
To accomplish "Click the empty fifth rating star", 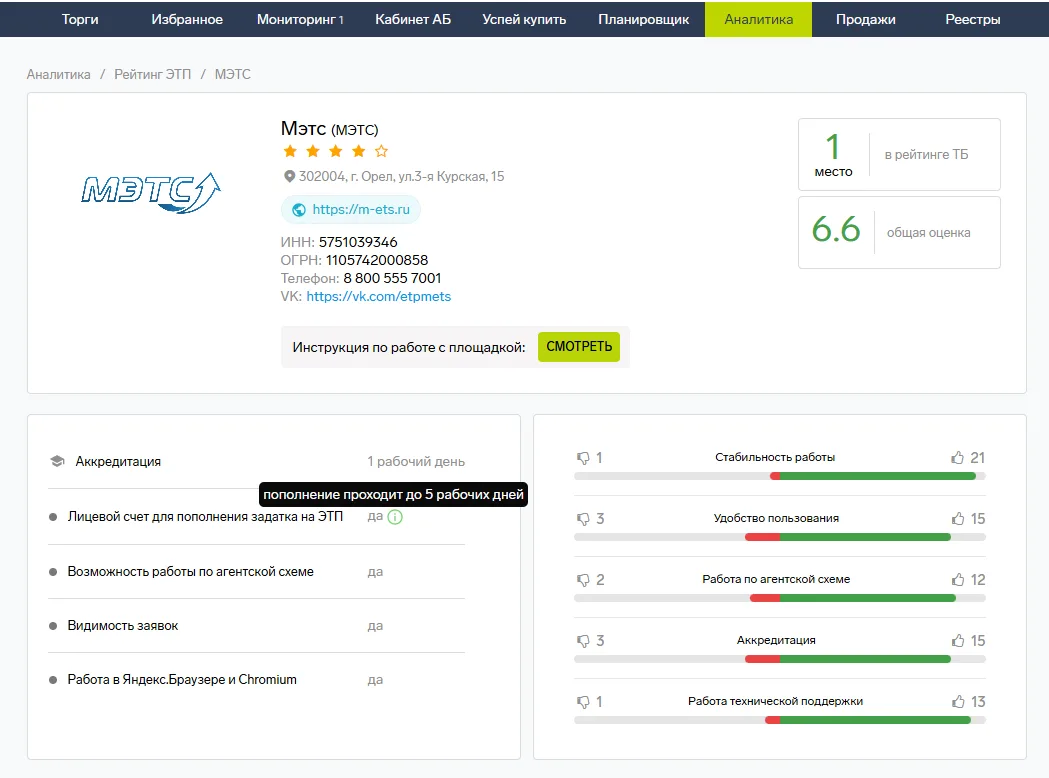I will click(381, 151).
